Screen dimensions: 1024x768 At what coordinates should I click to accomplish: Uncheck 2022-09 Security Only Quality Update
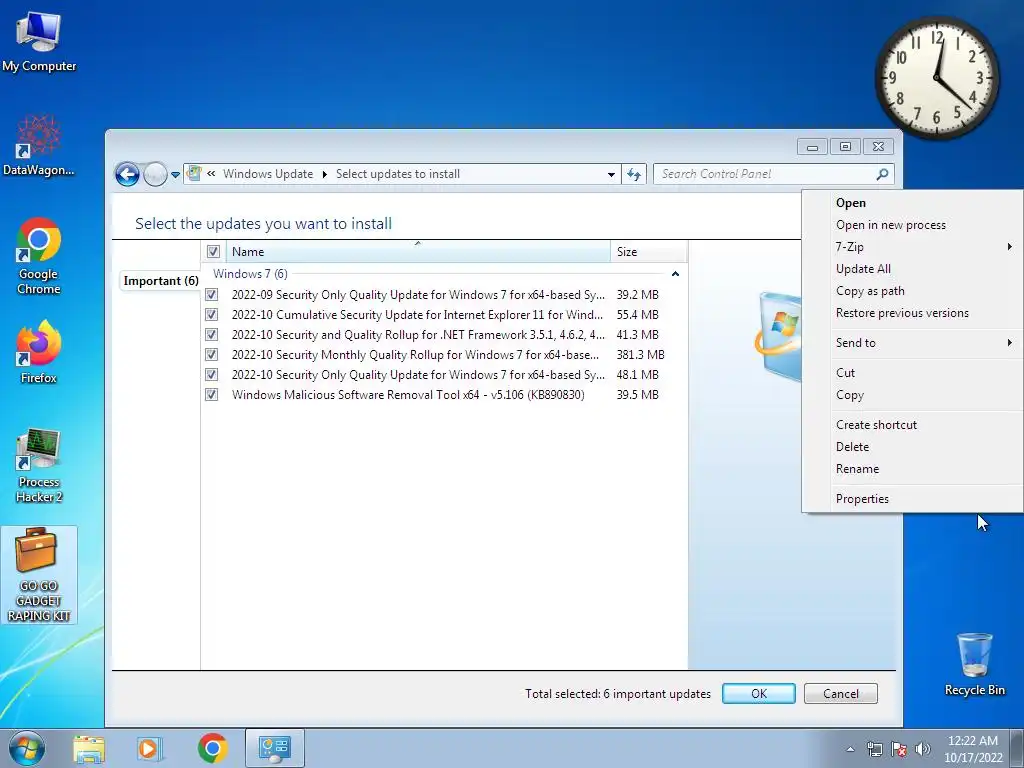pos(212,295)
